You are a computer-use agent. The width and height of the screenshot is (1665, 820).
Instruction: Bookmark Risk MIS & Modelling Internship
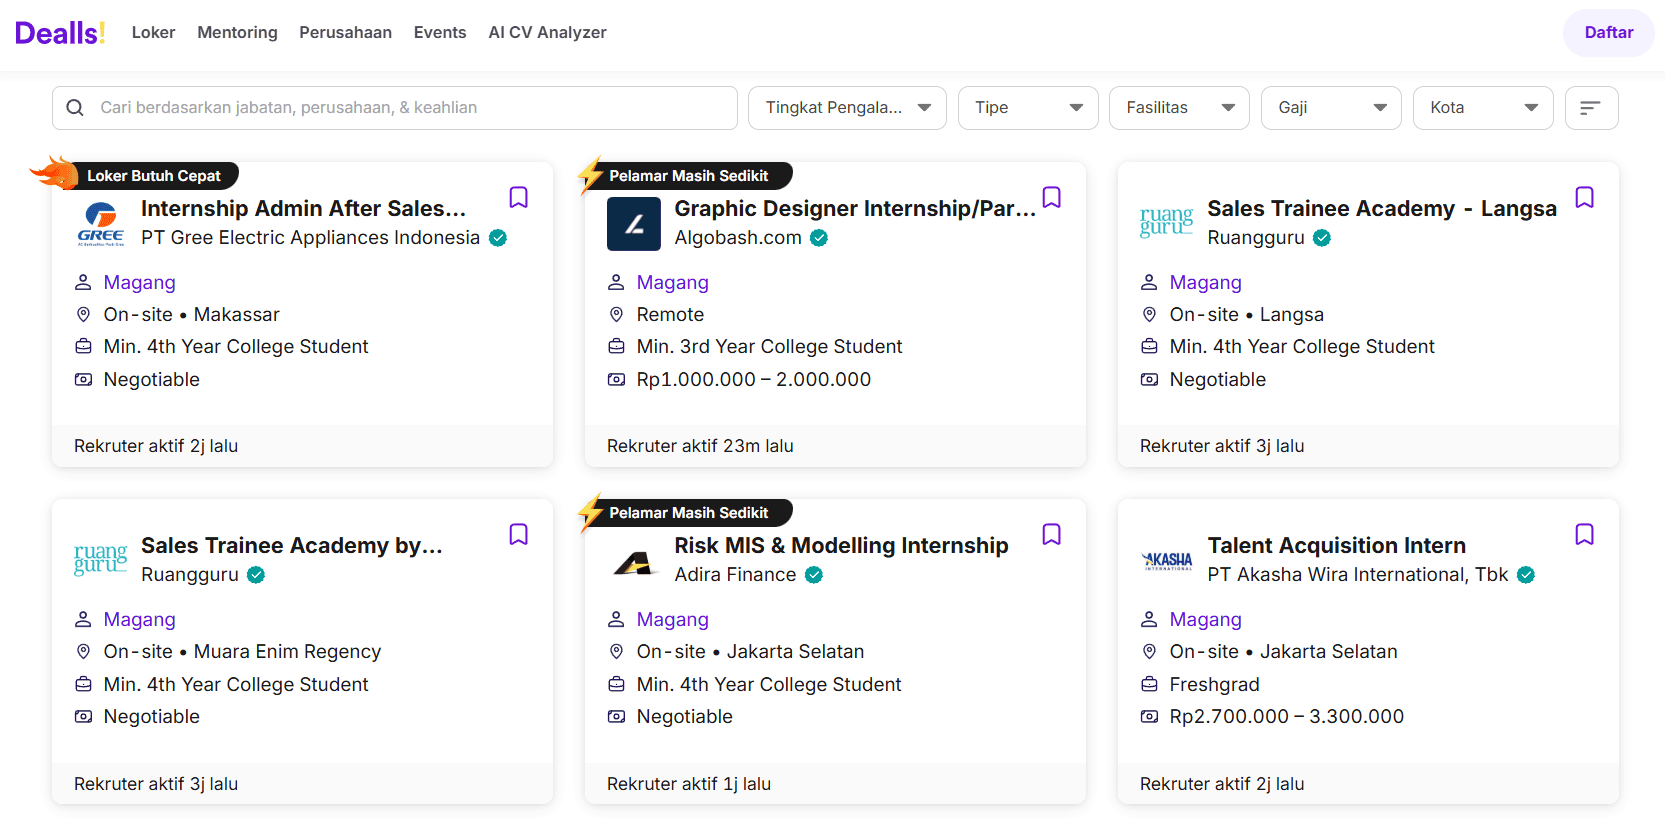pyautogui.click(x=1051, y=534)
